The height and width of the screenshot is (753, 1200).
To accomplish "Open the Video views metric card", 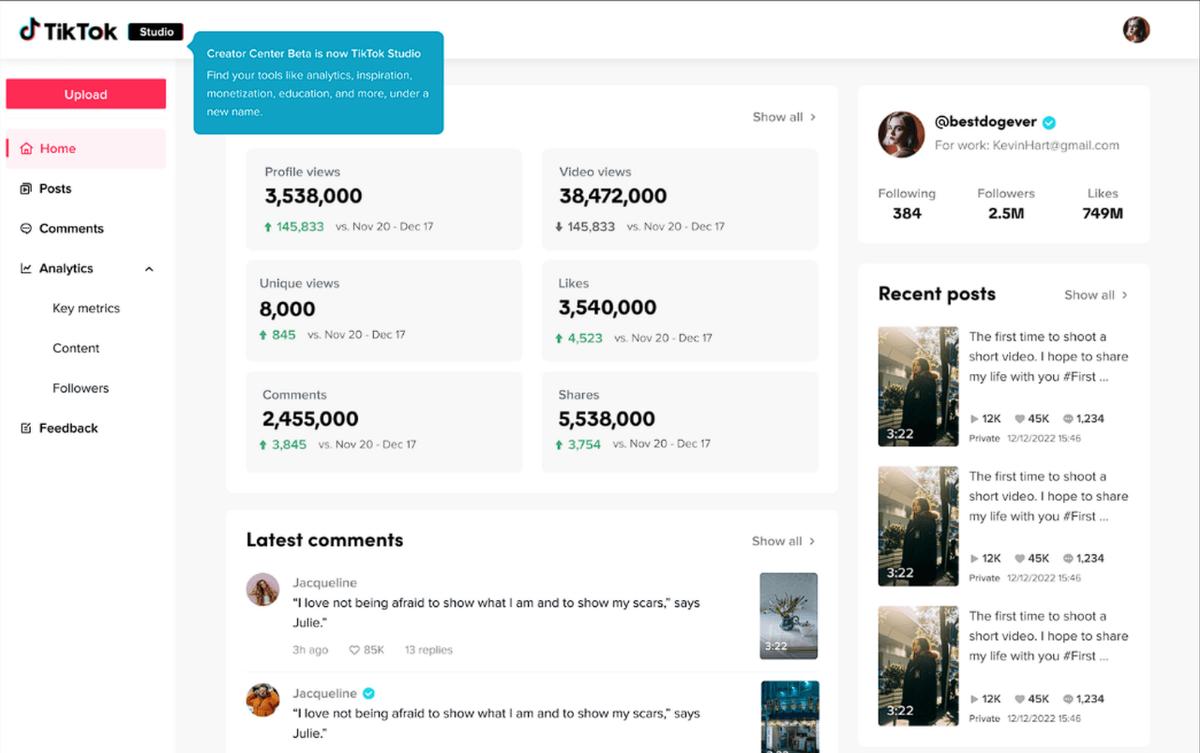I will pos(680,199).
